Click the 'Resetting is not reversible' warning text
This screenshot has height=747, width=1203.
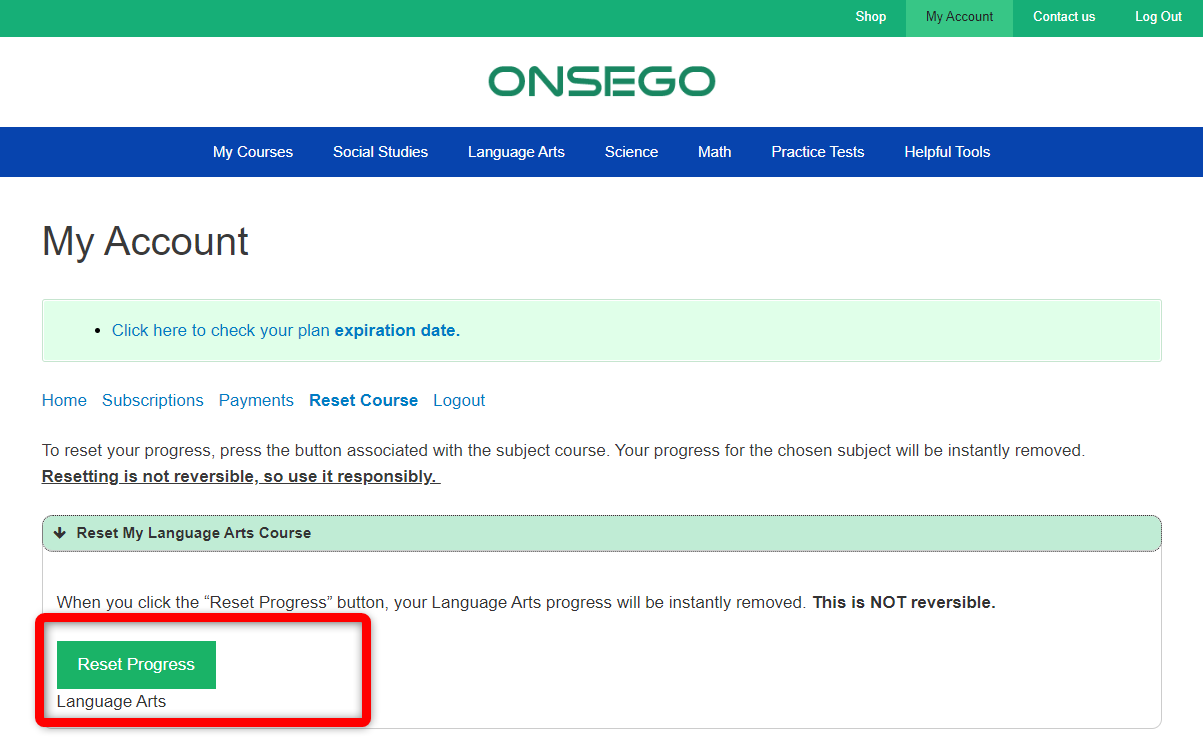pos(241,477)
